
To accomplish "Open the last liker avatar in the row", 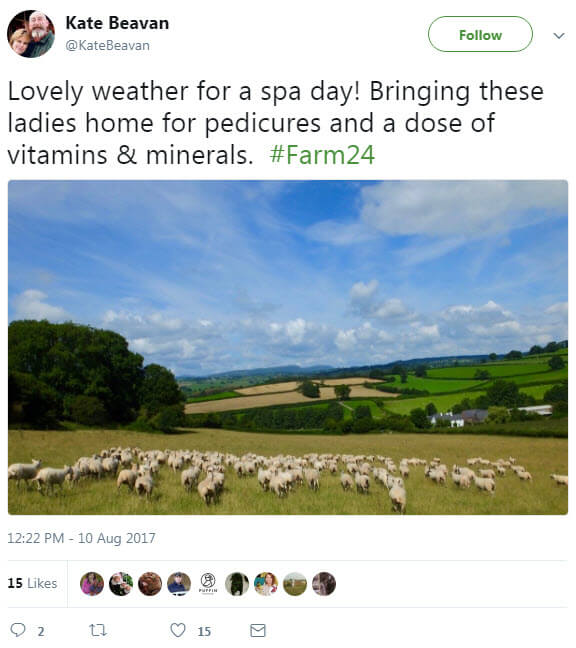I will click(324, 584).
